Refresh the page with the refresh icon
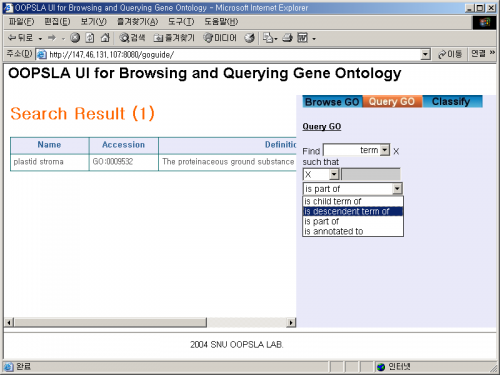This screenshot has width=500, height=375. tap(90, 38)
